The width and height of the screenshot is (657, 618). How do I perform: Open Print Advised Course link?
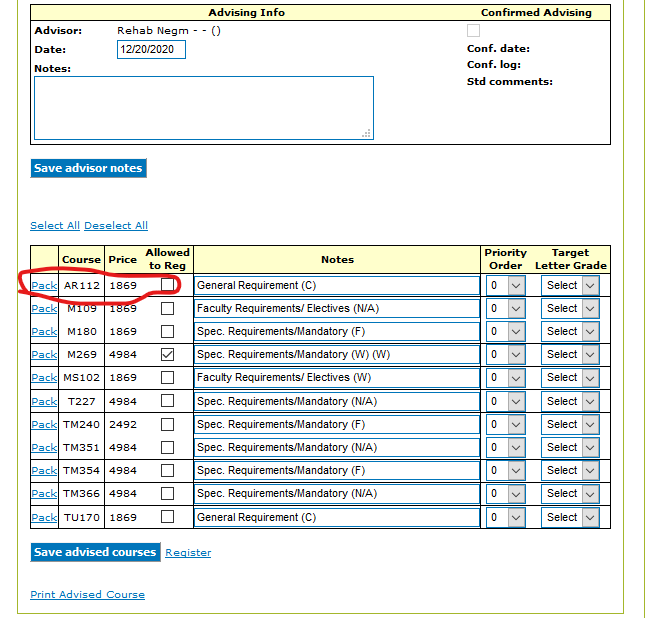pyautogui.click(x=88, y=595)
